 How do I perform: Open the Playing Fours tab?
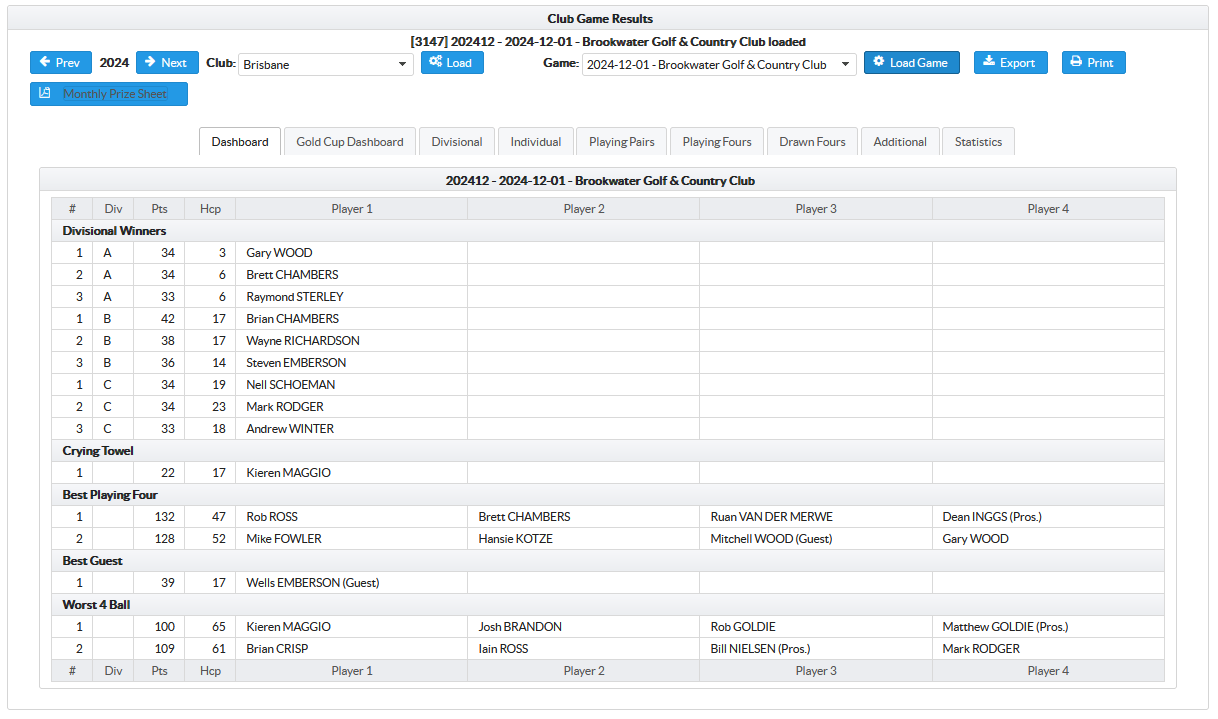click(x=717, y=142)
